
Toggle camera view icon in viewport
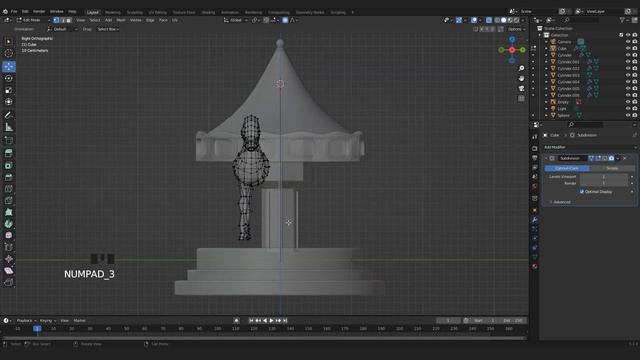(x=521, y=88)
